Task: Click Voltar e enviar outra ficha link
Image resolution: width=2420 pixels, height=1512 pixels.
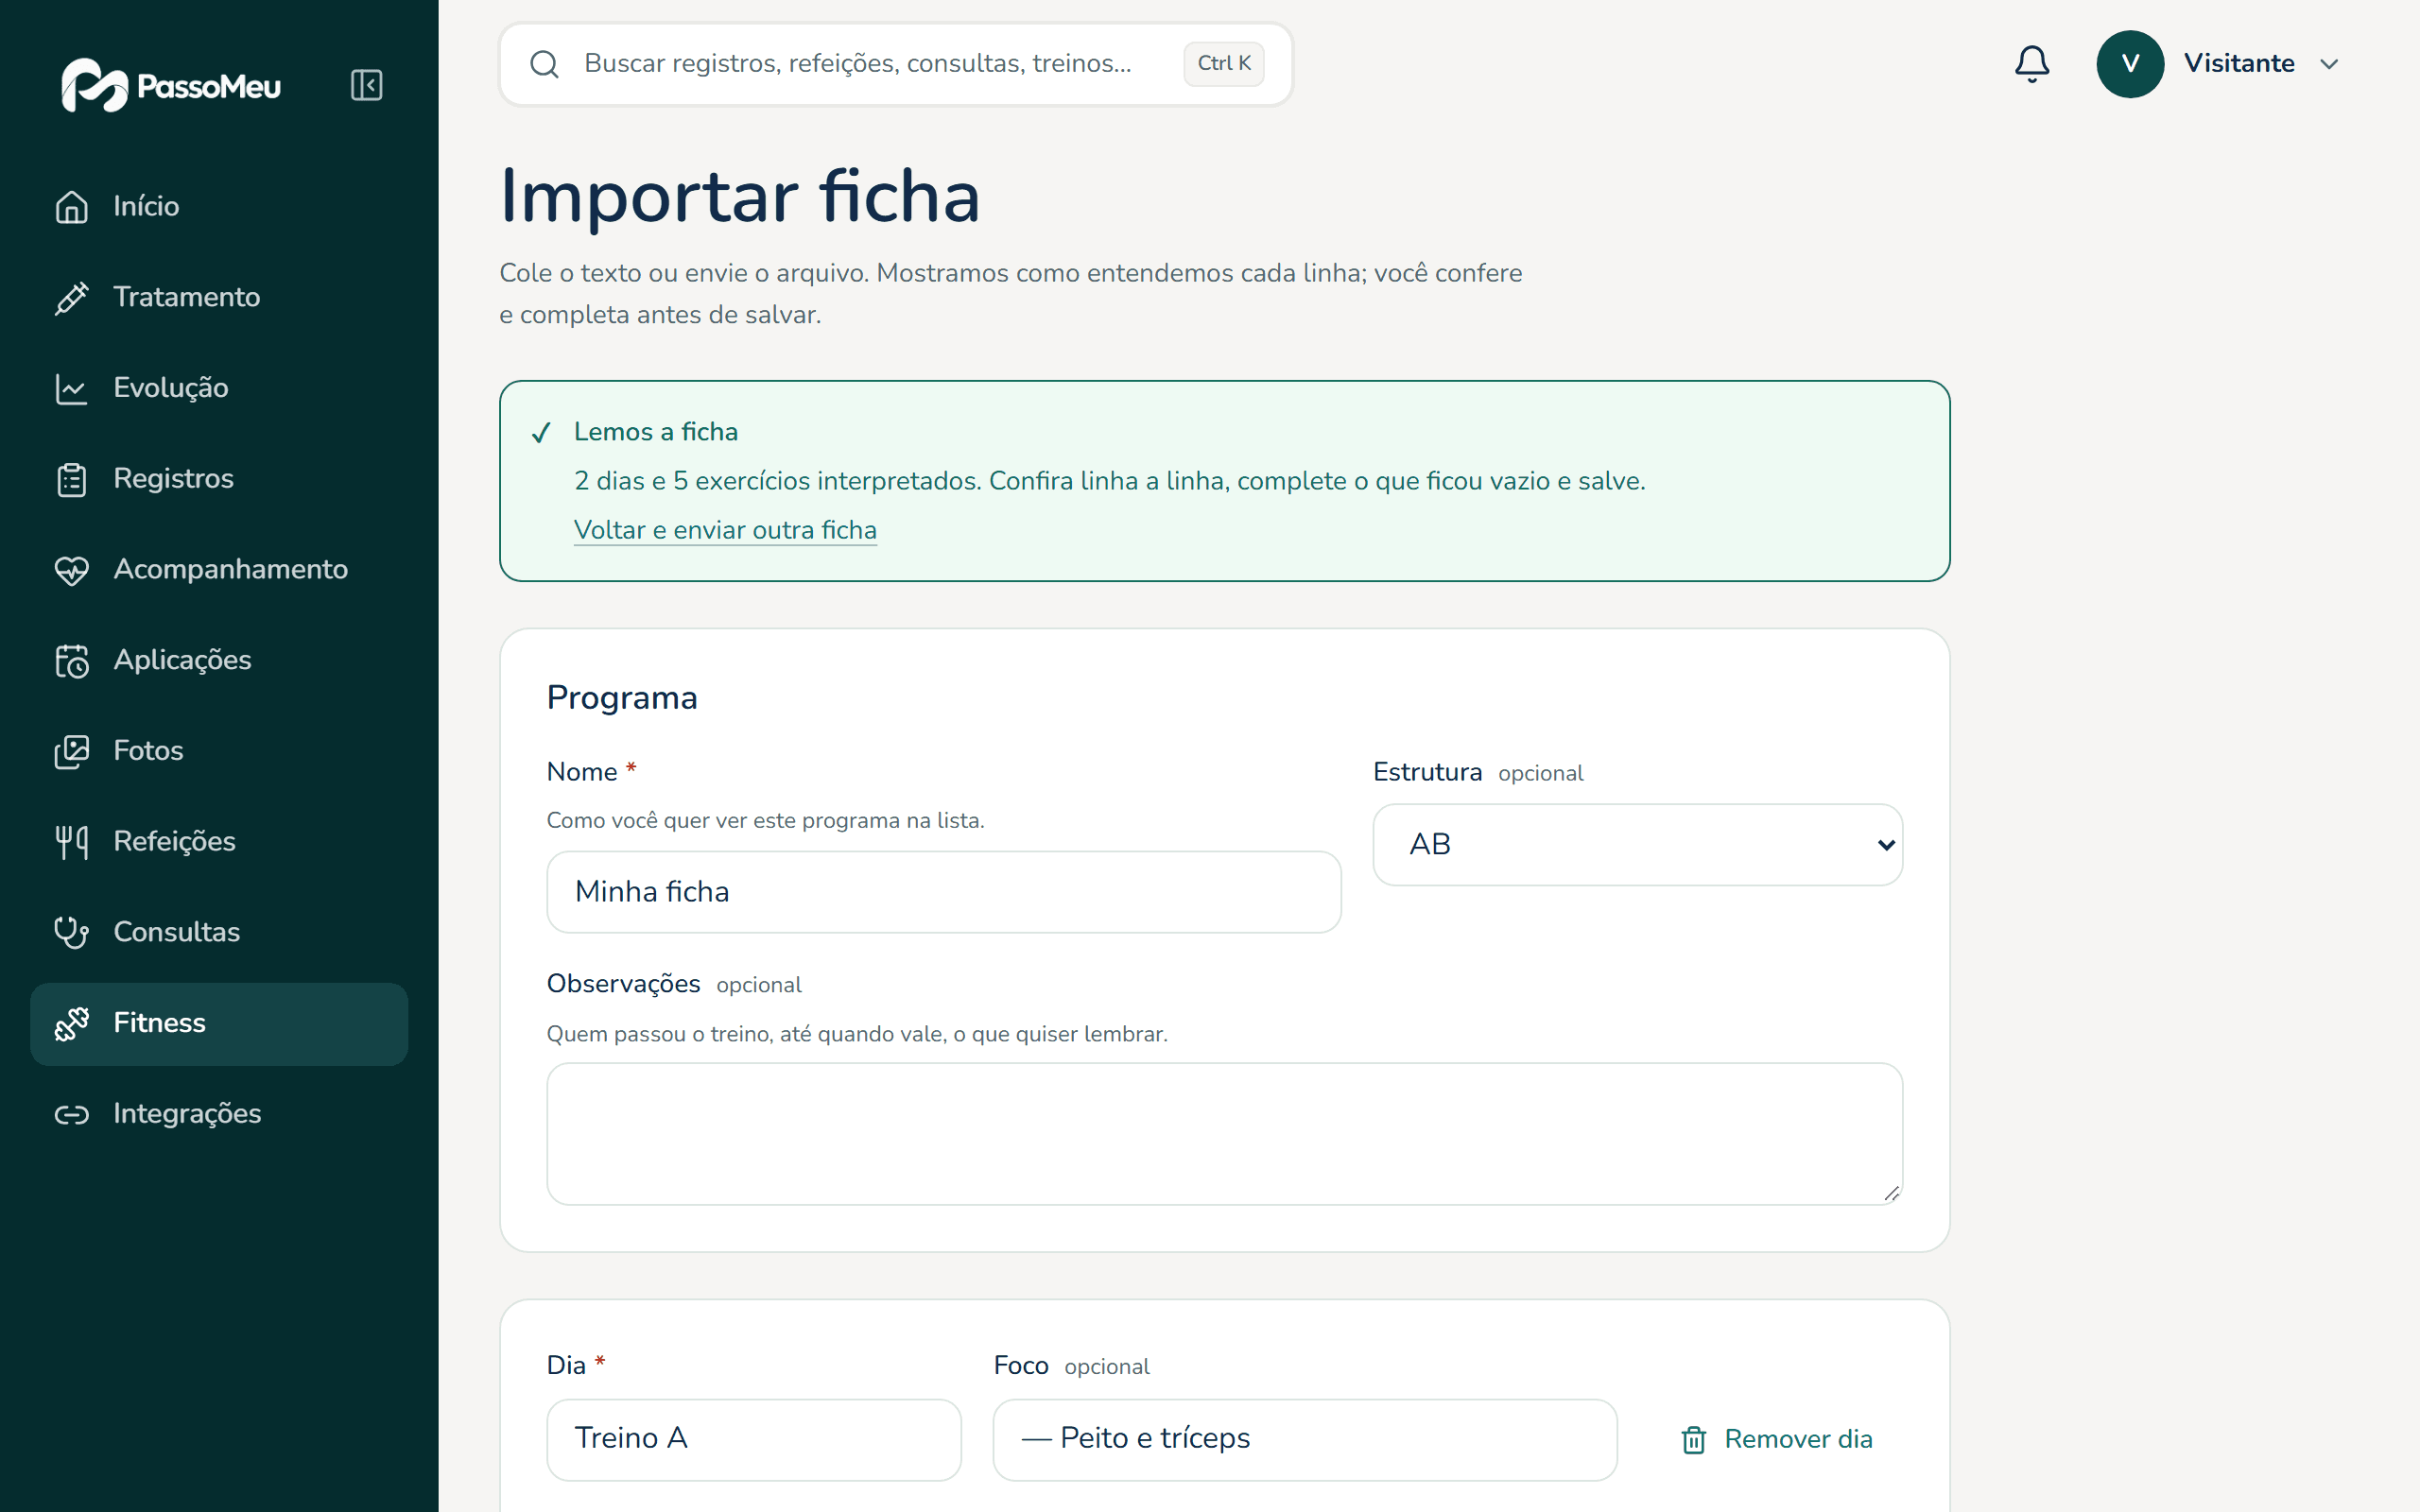Action: (x=725, y=530)
